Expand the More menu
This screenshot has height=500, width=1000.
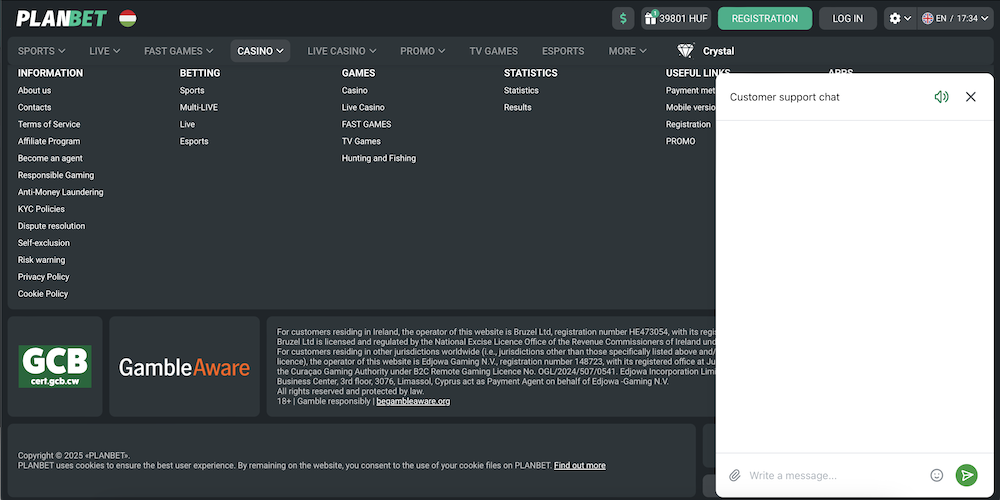(x=627, y=51)
